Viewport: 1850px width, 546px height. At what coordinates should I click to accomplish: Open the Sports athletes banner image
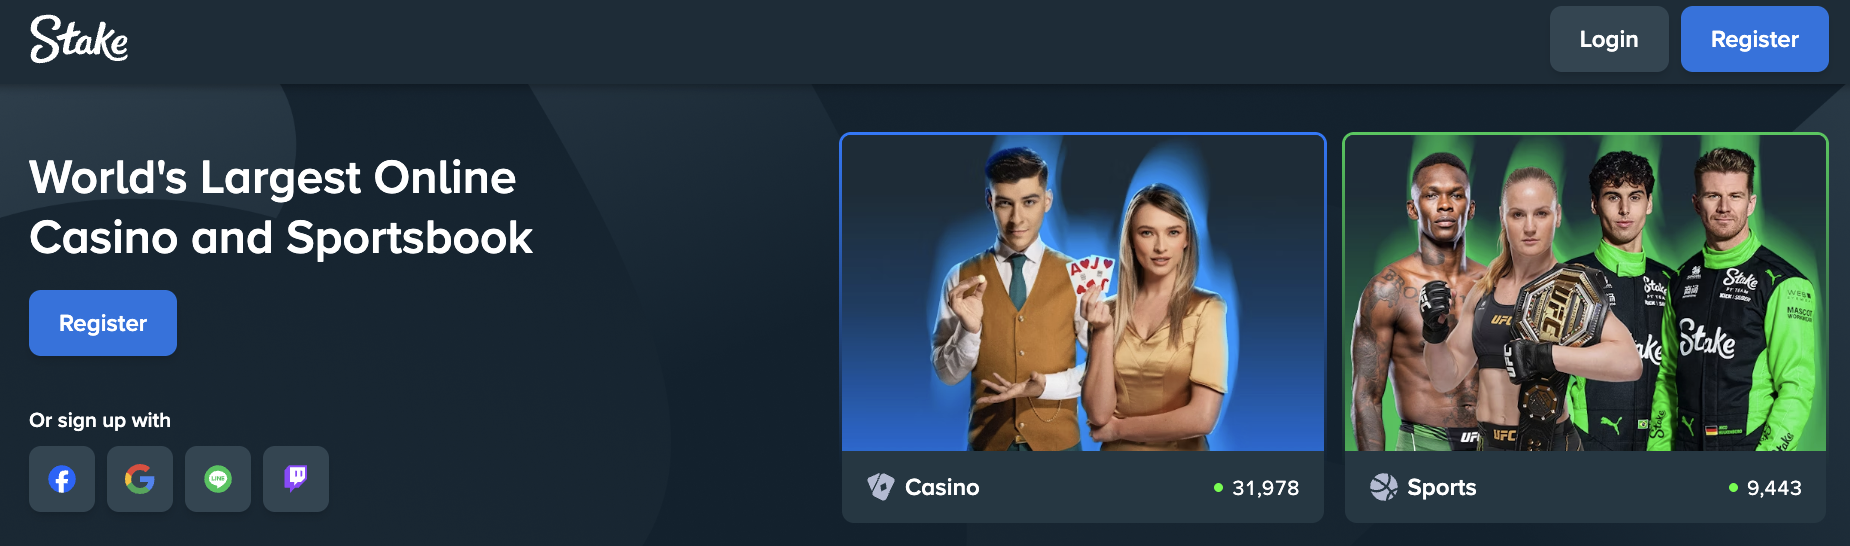[x=1585, y=293]
